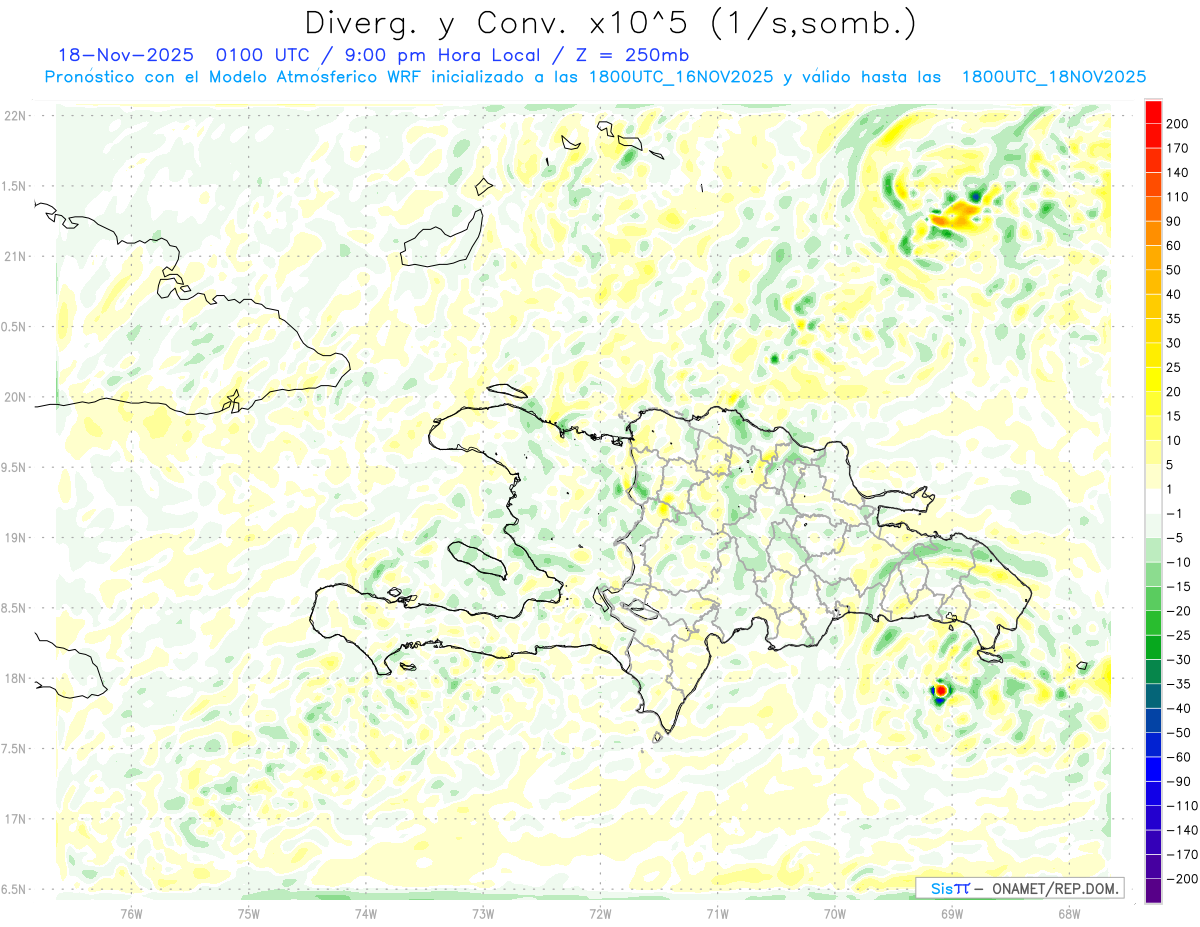Click the "75W" longitude label
This screenshot has width=1200, height=927.
click(249, 913)
